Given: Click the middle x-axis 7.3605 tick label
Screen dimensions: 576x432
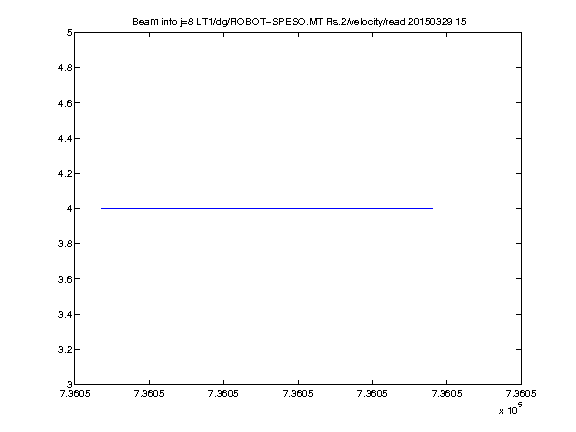Looking at the screenshot, I should coord(298,394).
